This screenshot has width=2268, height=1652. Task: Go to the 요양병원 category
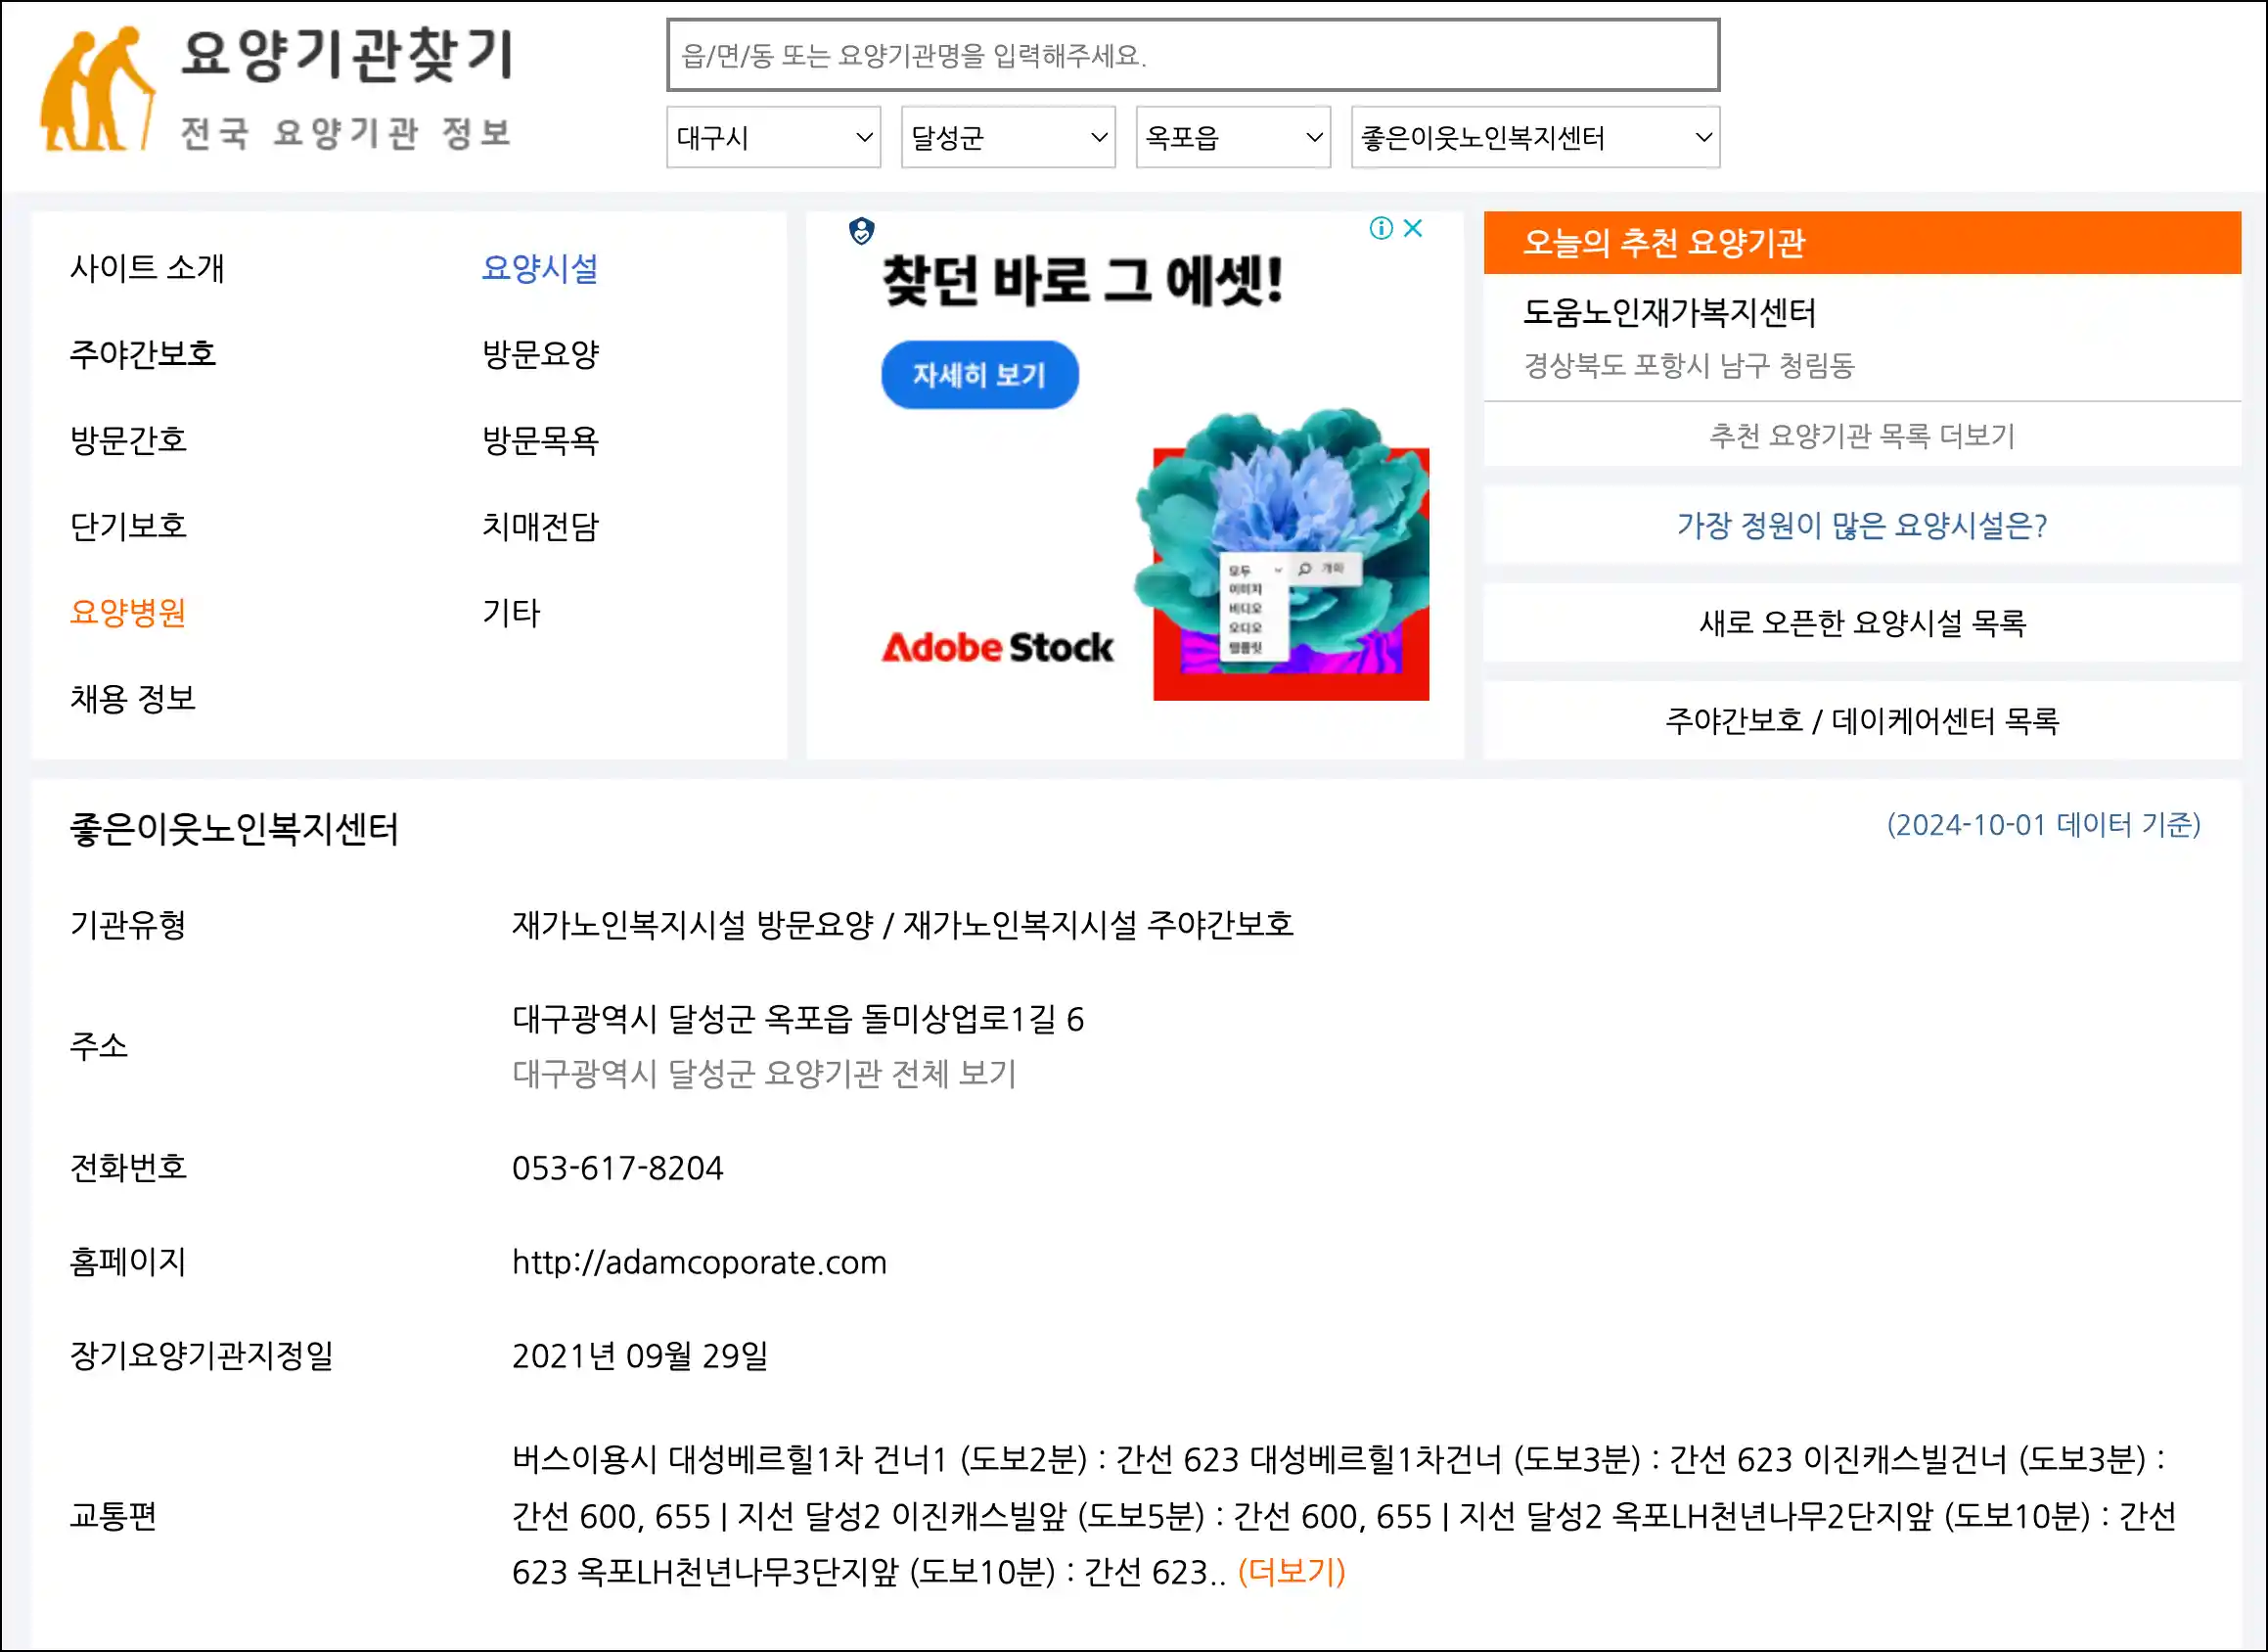tap(128, 612)
